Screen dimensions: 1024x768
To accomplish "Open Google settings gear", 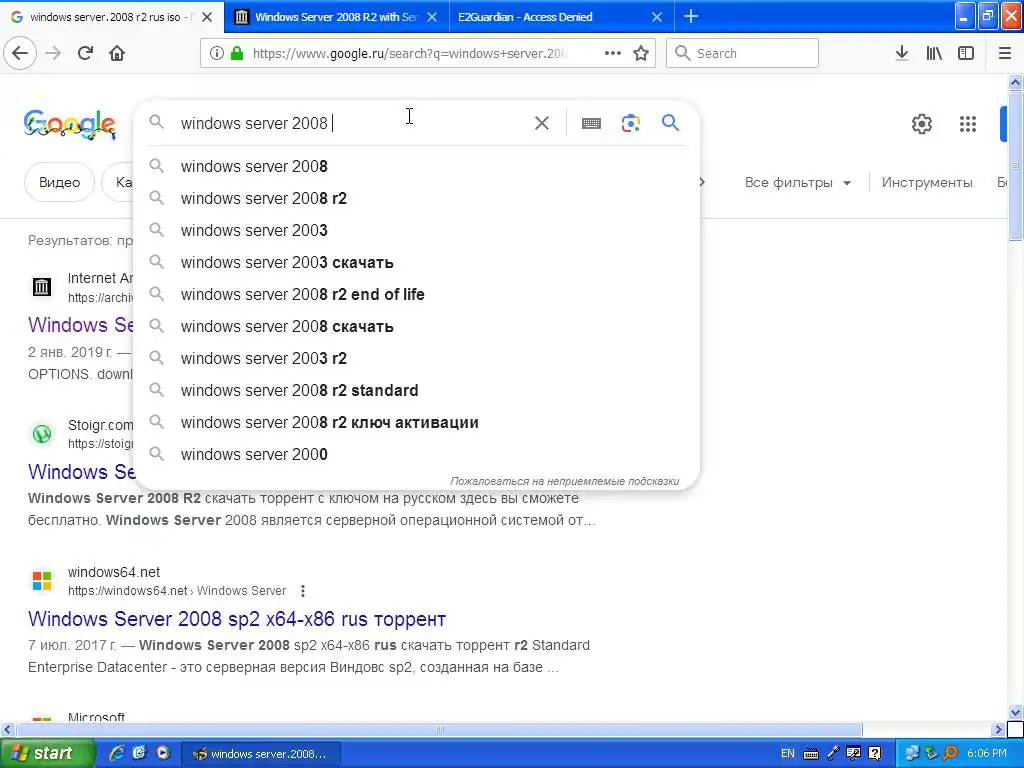I will click(x=921, y=123).
